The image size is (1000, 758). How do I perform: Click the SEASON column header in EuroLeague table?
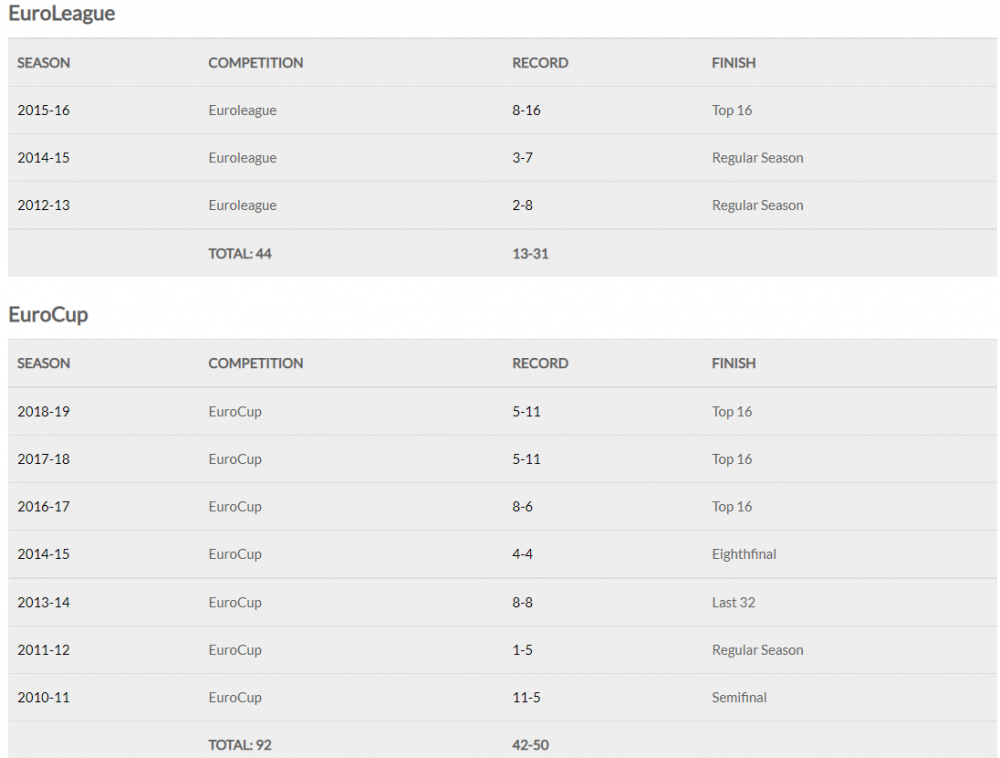coord(44,63)
